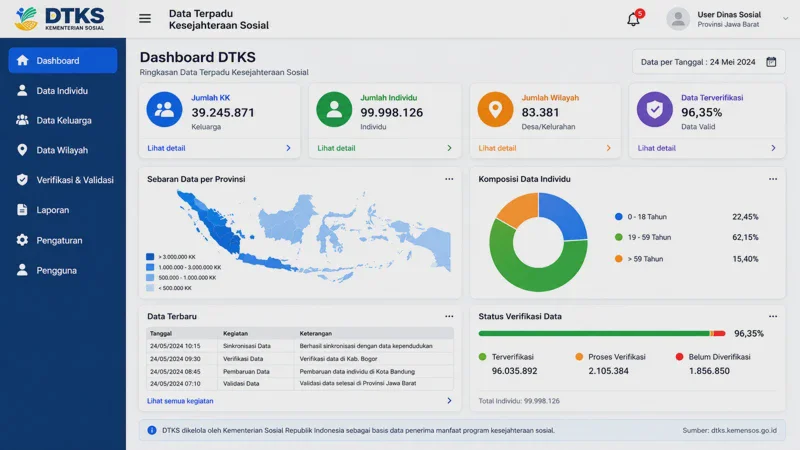Click the green Jumlah Individu person icon

[334, 110]
